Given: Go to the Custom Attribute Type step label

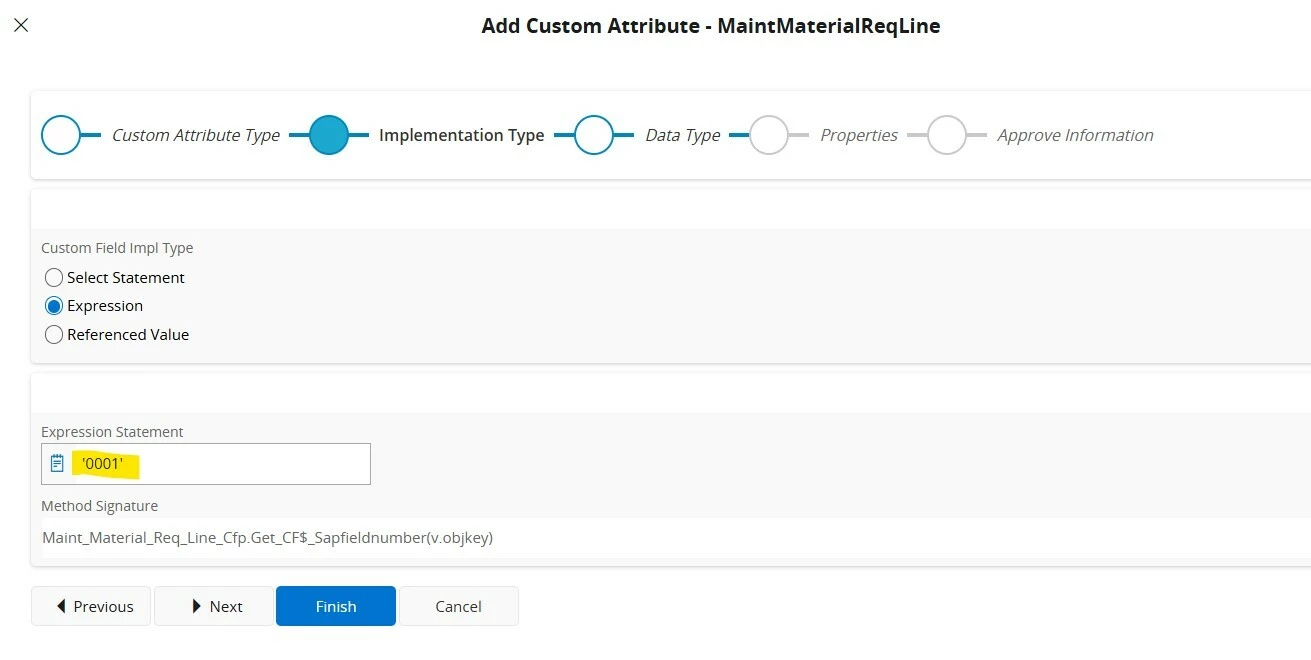Looking at the screenshot, I should pos(195,135).
